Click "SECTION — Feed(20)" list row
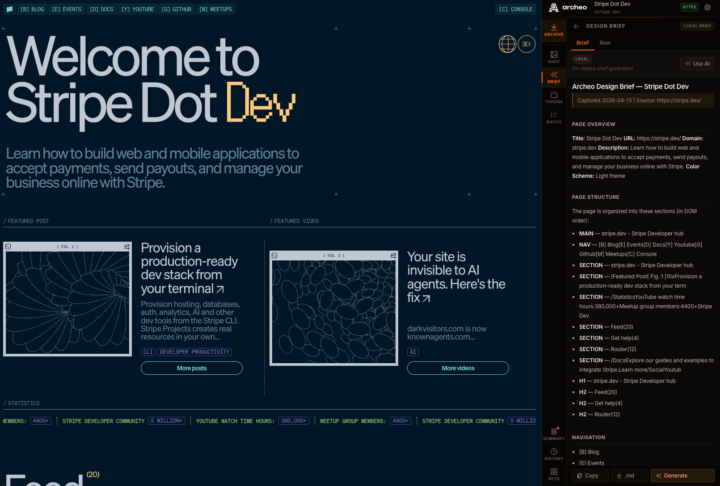Image resolution: width=720 pixels, height=486 pixels. coord(606,327)
